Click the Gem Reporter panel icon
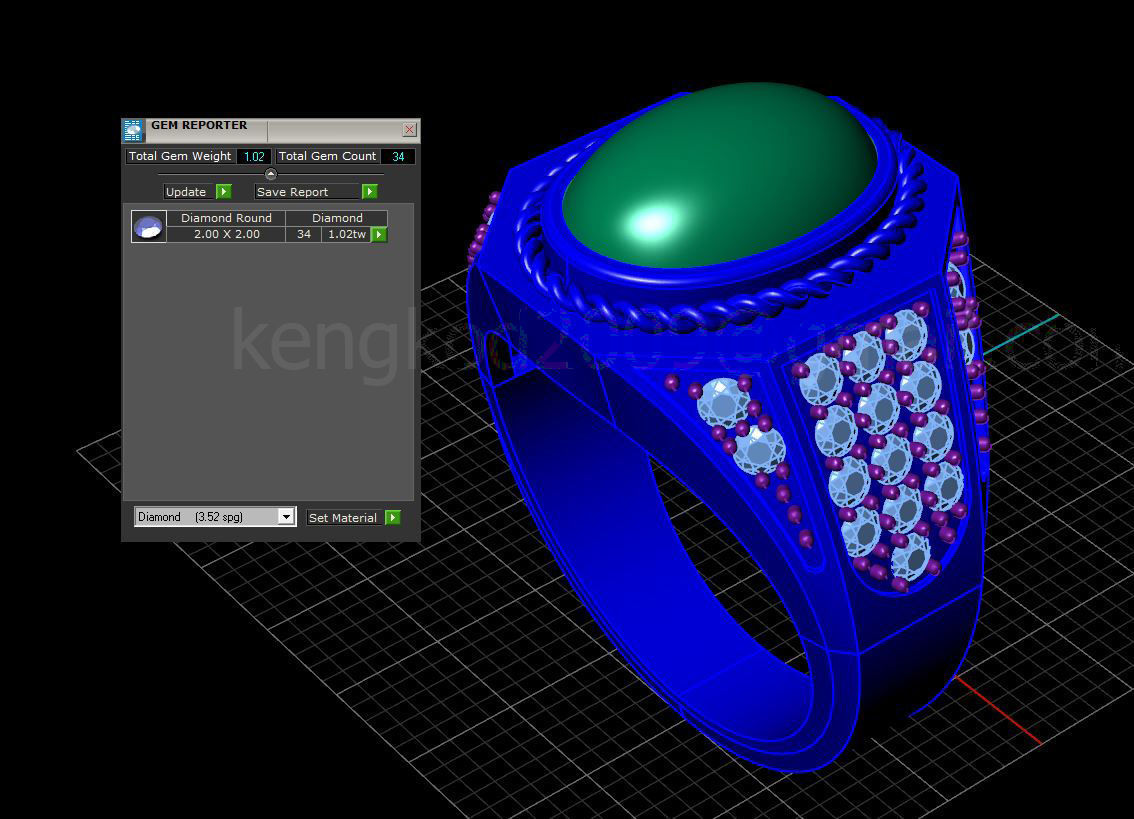Viewport: 1134px width, 819px height. coord(133,130)
